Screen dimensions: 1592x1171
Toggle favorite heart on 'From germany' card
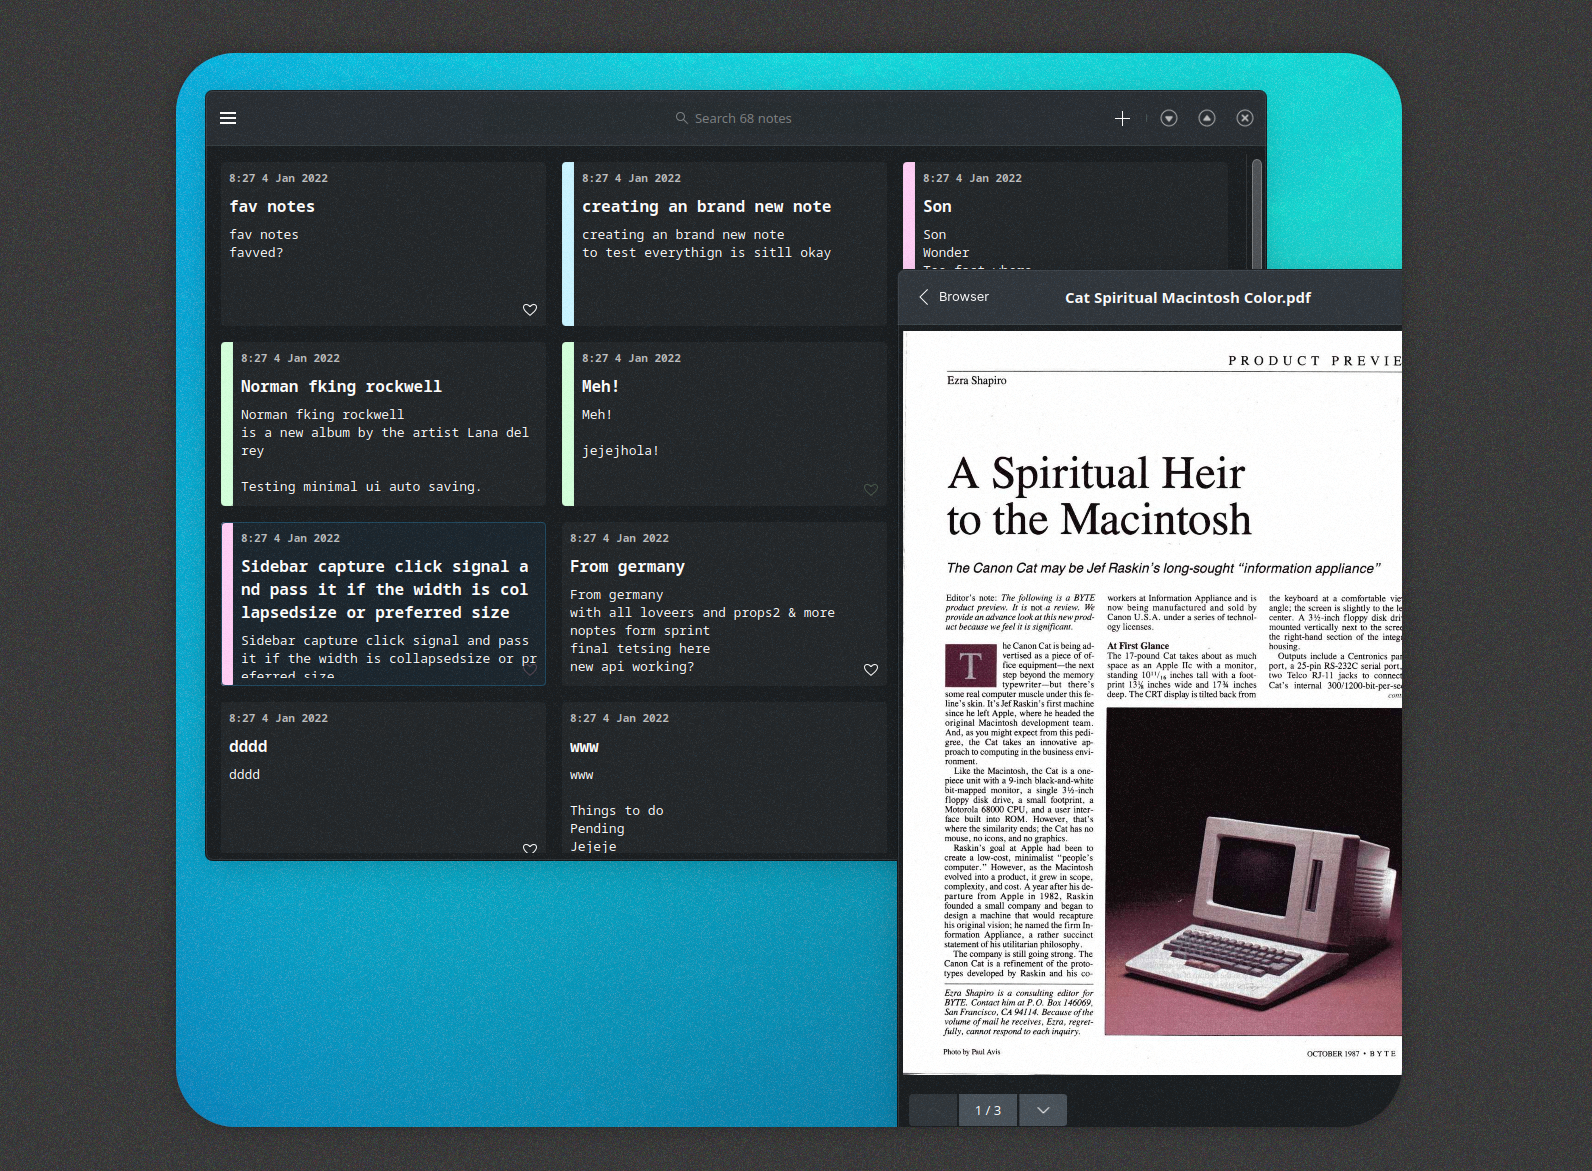click(x=871, y=670)
